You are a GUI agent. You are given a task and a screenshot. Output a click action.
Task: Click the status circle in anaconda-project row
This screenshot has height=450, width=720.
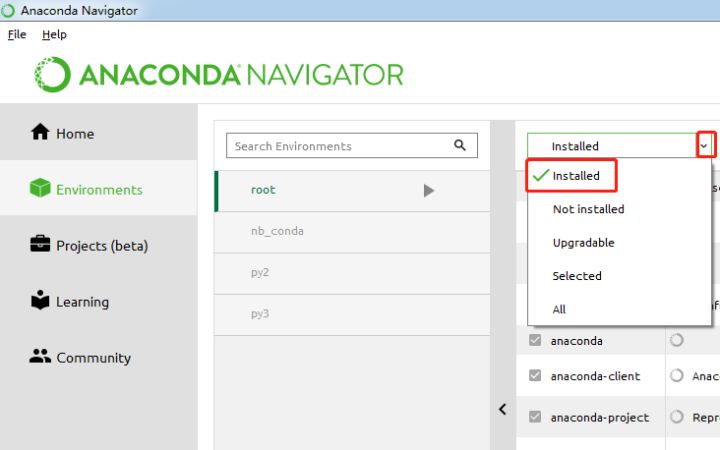click(x=676, y=416)
